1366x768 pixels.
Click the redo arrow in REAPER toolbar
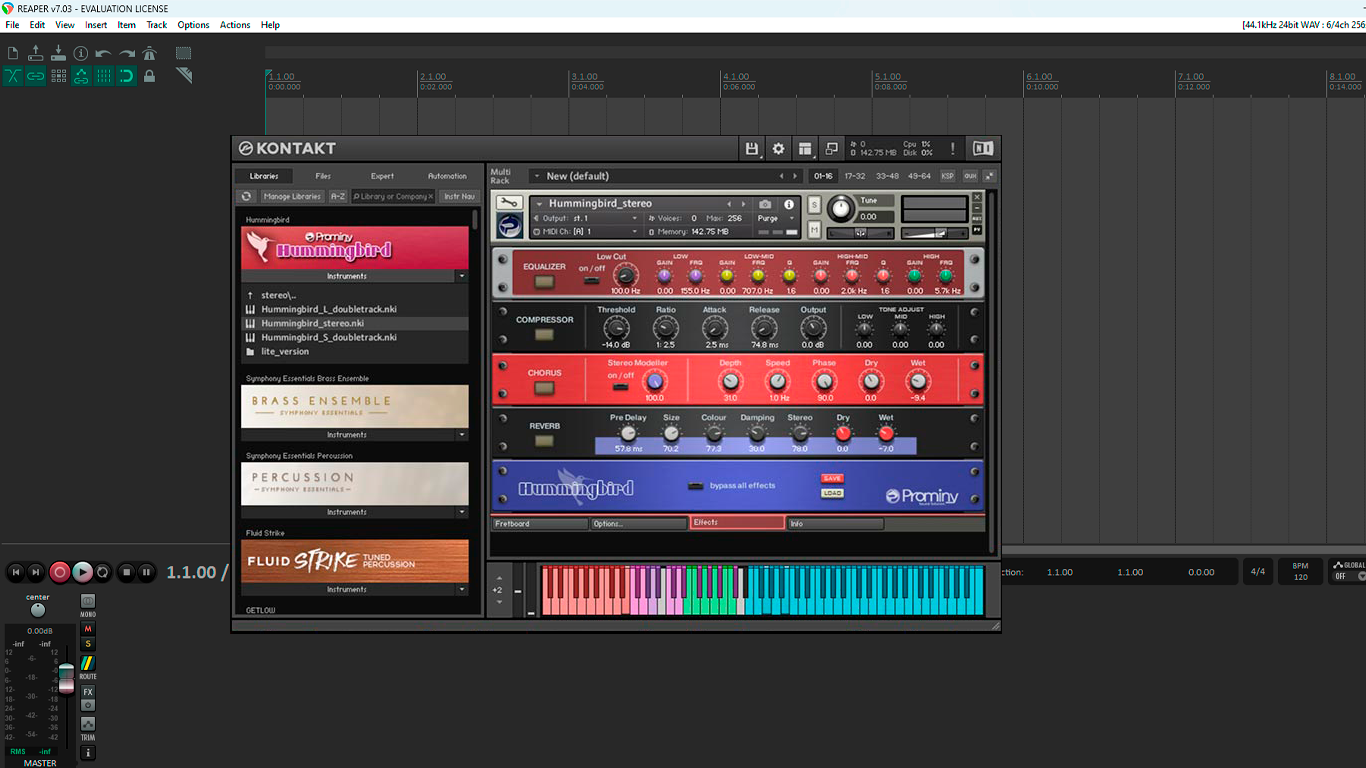coord(127,53)
